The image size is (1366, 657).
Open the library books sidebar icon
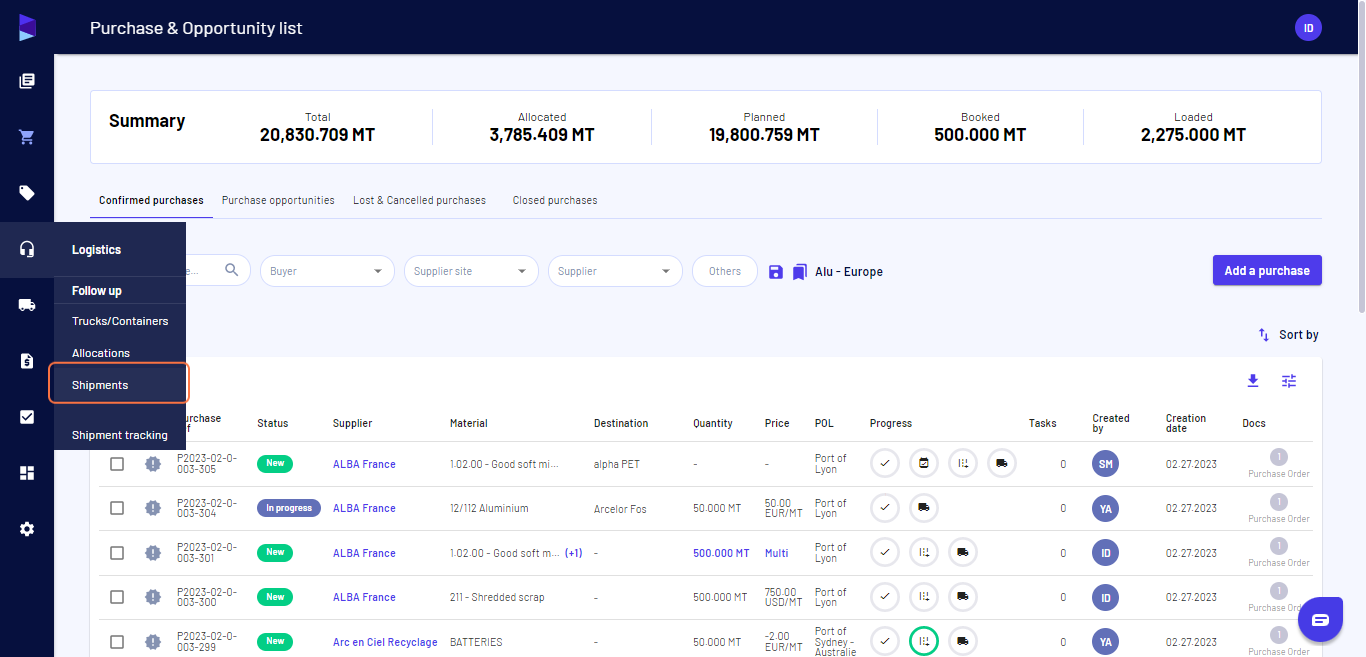[x=27, y=81]
